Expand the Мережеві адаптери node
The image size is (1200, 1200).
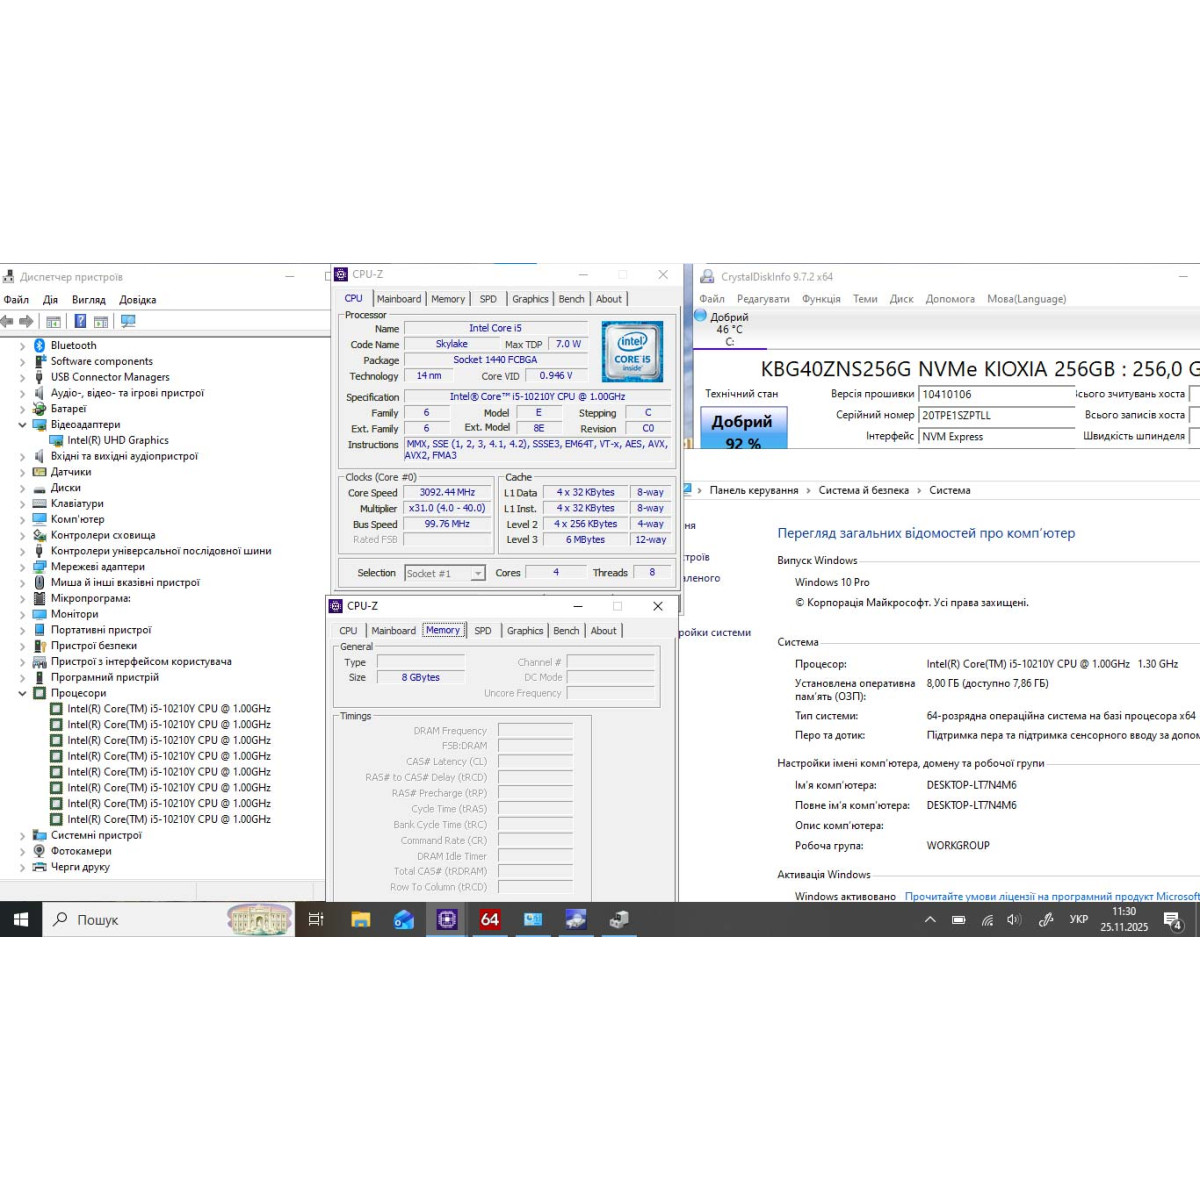[22, 566]
